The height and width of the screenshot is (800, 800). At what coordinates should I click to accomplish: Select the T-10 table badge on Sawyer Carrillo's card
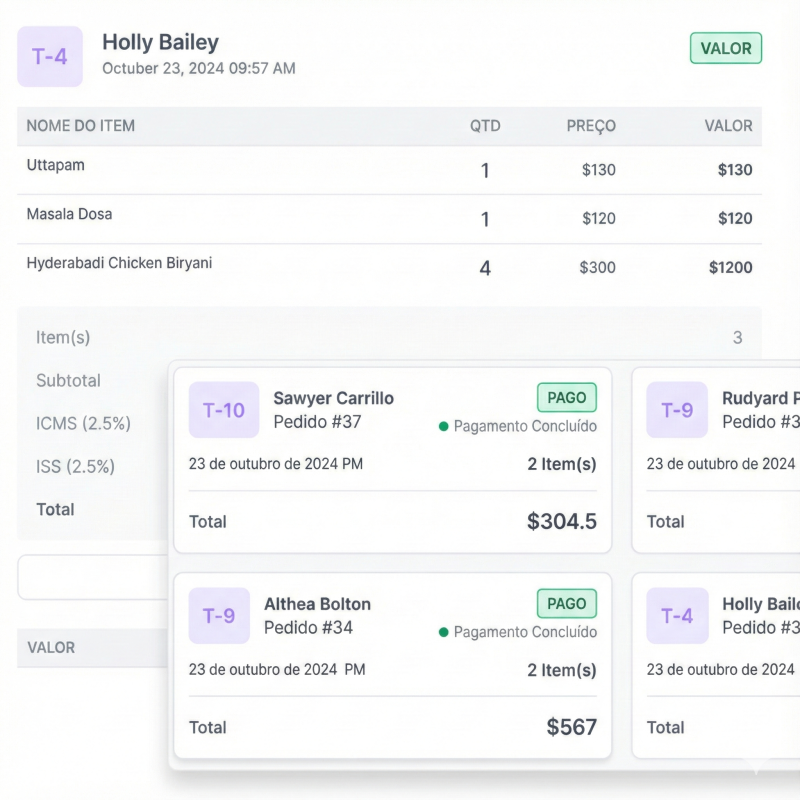tap(223, 410)
